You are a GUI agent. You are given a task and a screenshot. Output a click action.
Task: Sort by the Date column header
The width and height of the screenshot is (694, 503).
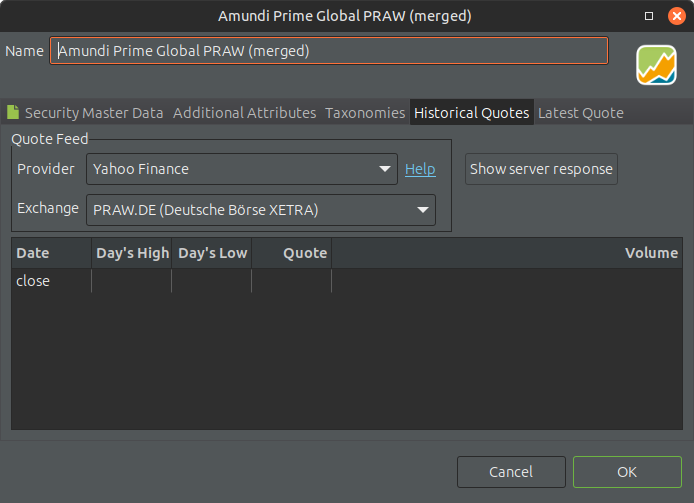[x=51, y=253]
